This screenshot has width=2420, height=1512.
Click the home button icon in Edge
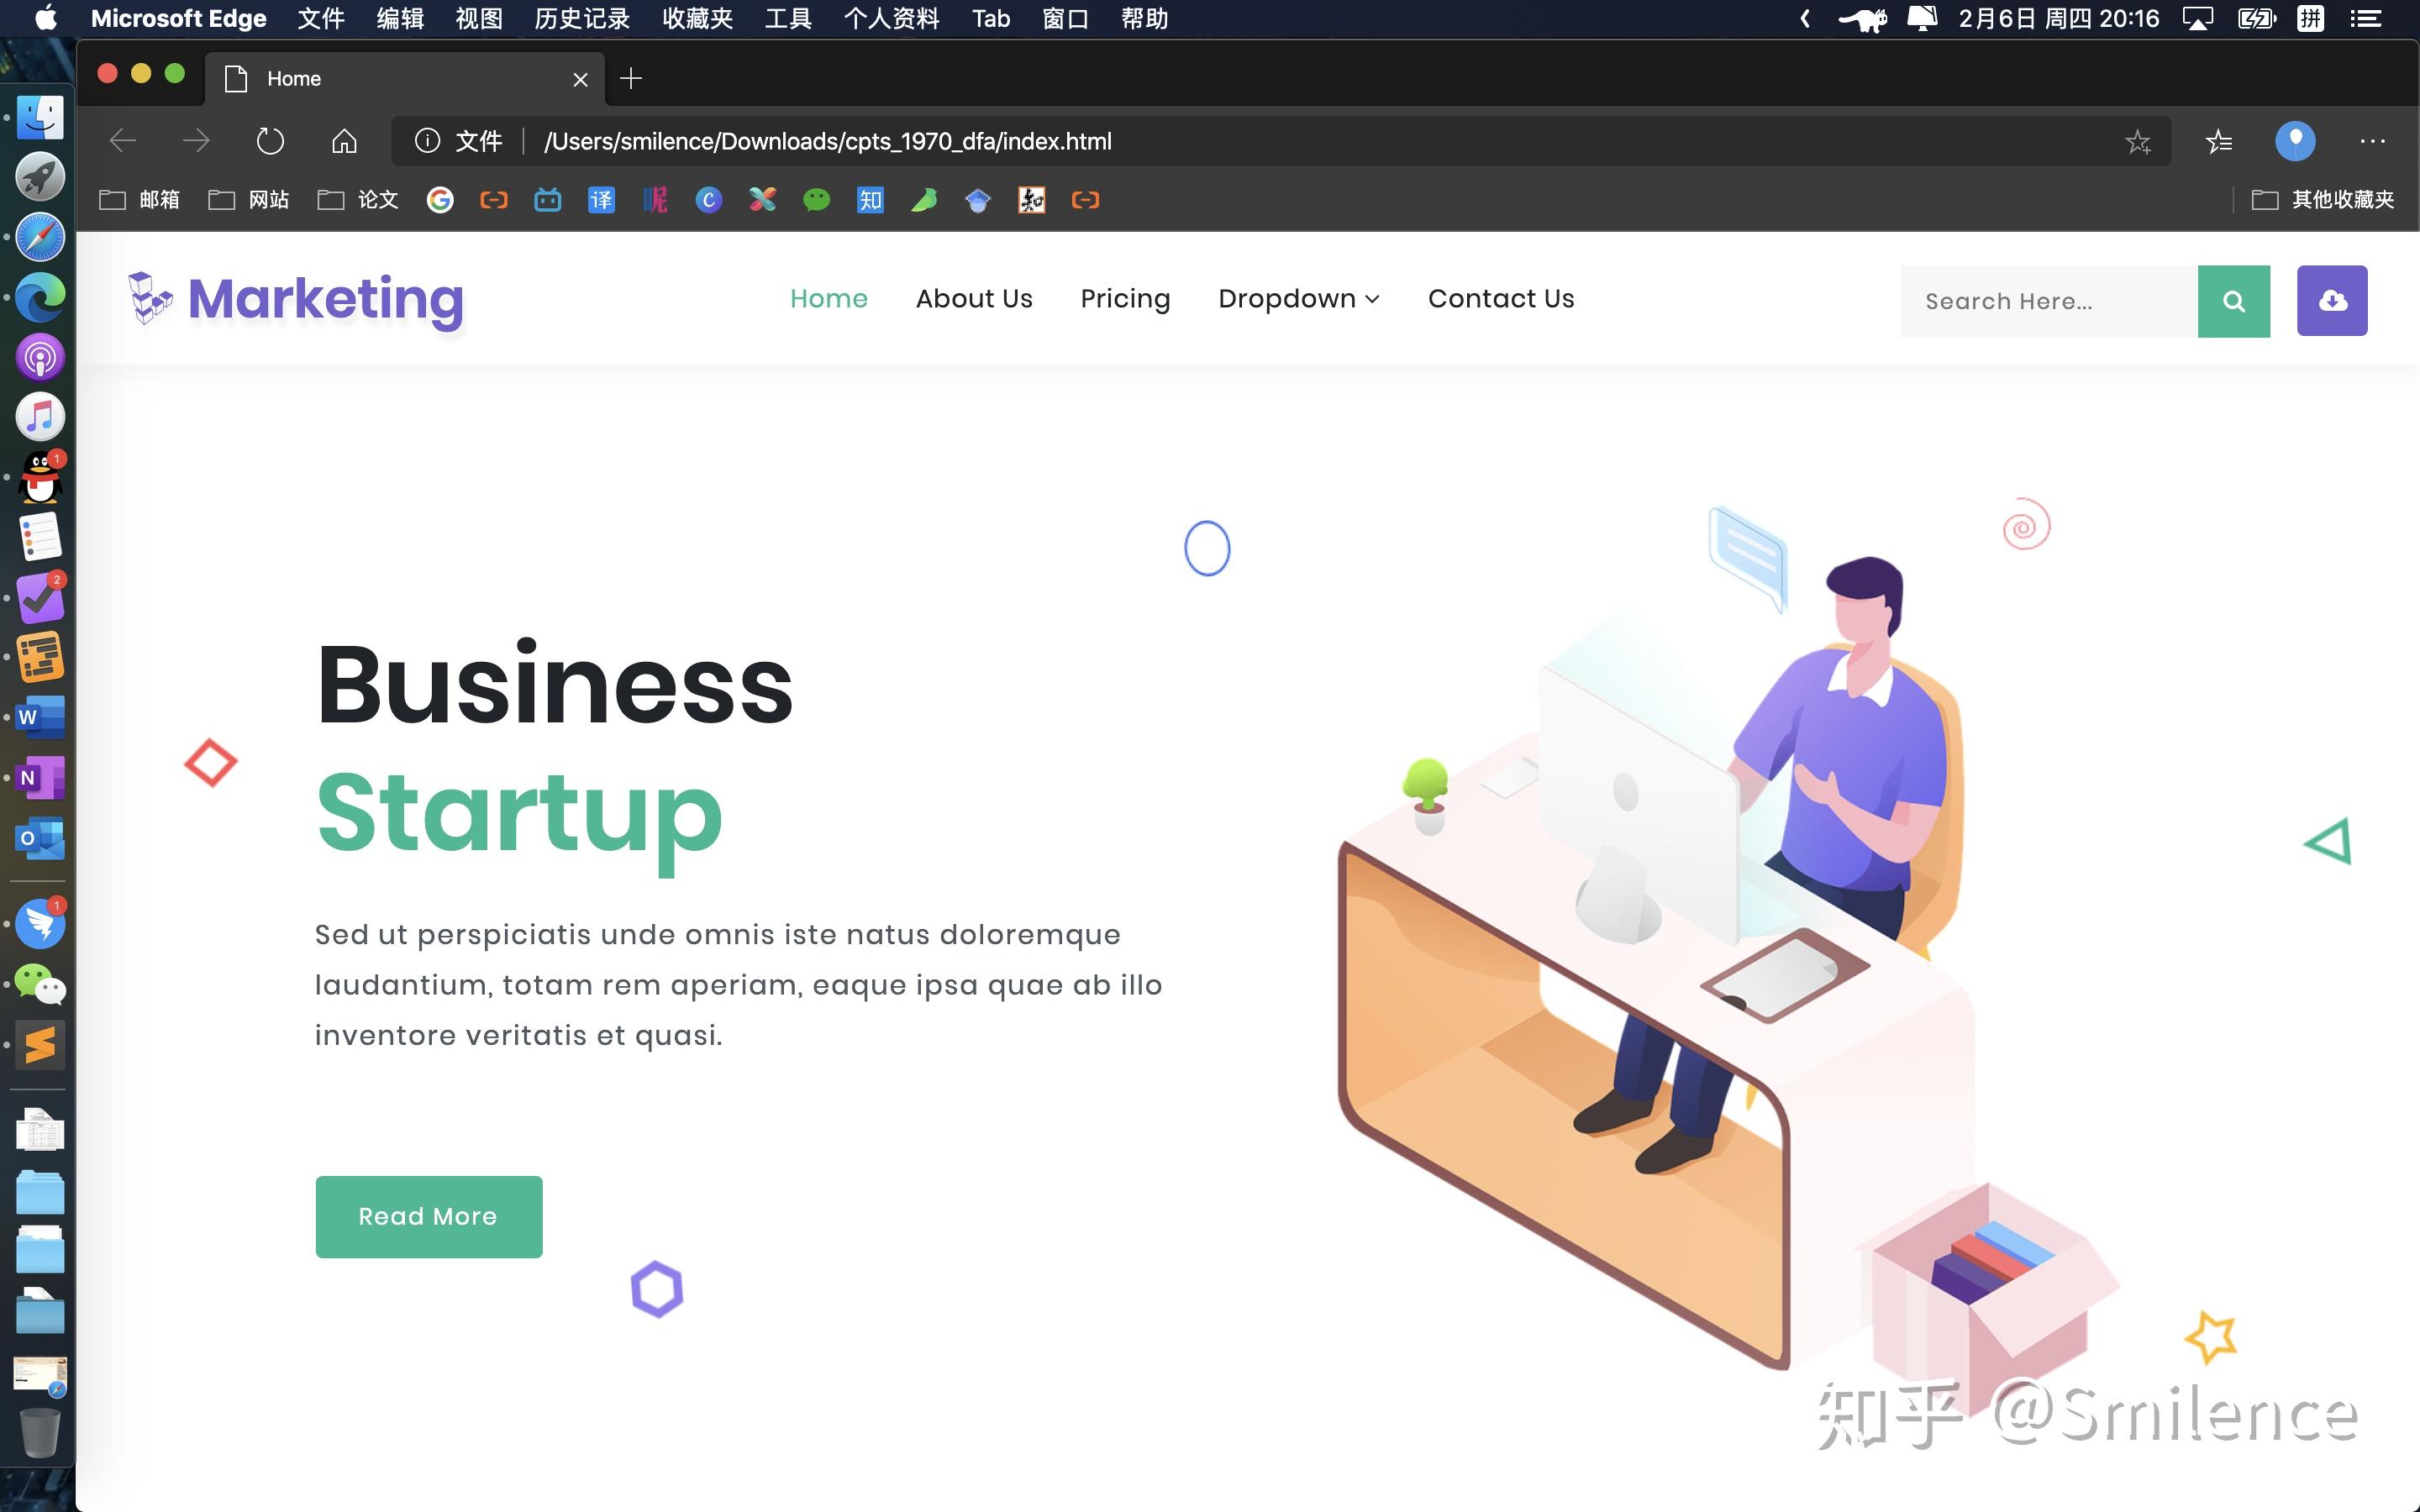(x=343, y=141)
